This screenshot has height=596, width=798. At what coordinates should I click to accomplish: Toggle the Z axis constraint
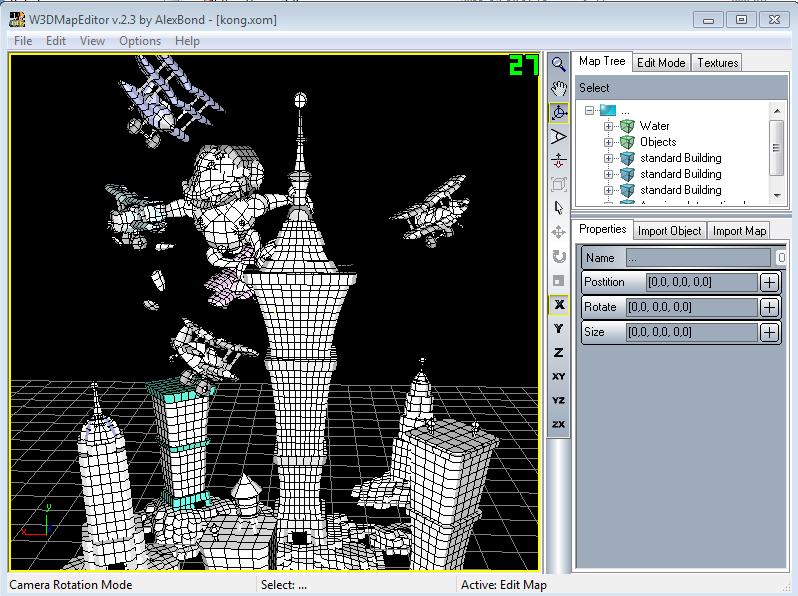(x=559, y=352)
